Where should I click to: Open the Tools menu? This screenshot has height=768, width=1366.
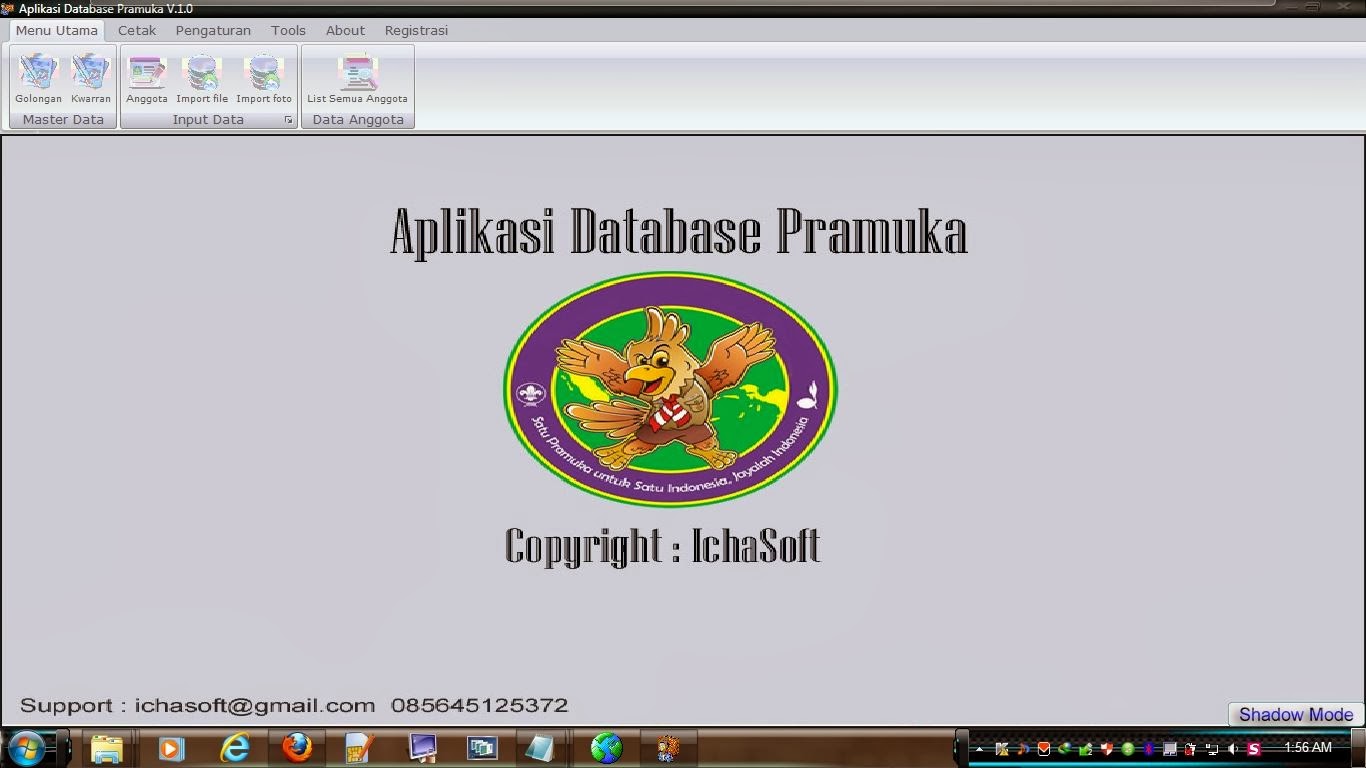(288, 30)
